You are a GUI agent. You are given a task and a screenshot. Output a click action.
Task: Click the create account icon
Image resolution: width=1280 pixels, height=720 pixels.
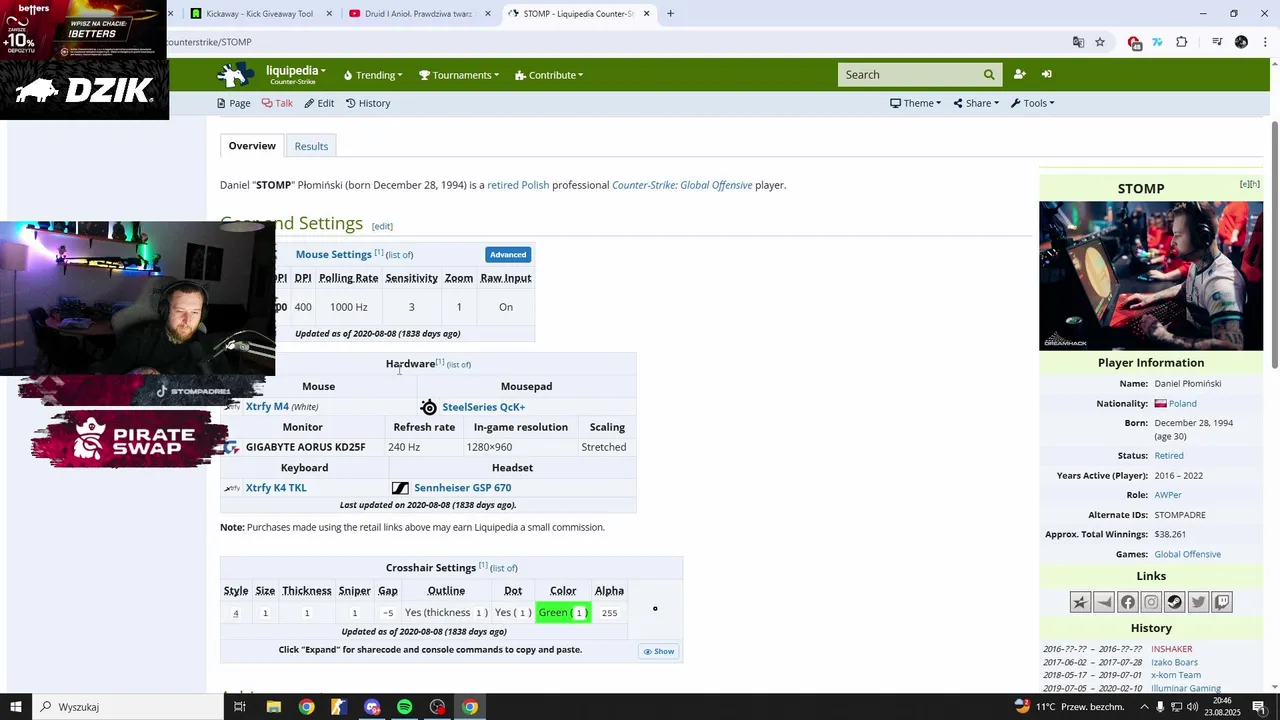click(1019, 74)
